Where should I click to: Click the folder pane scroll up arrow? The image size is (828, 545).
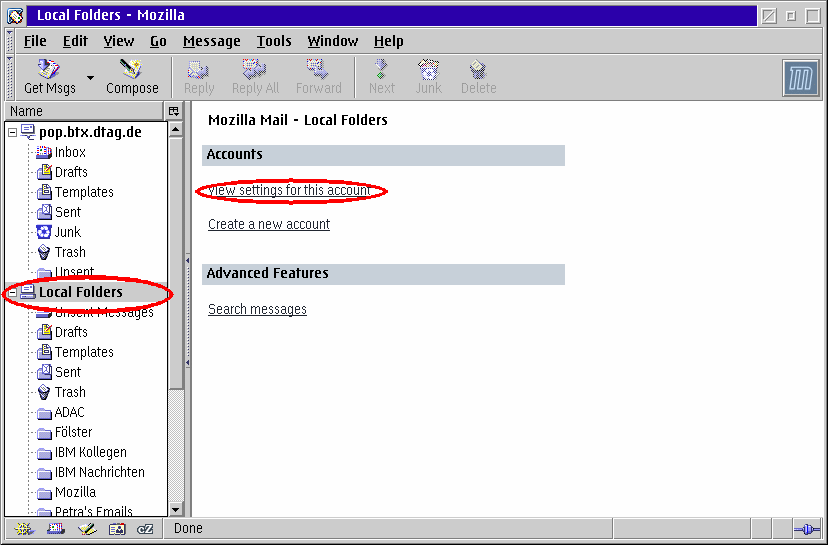click(176, 129)
